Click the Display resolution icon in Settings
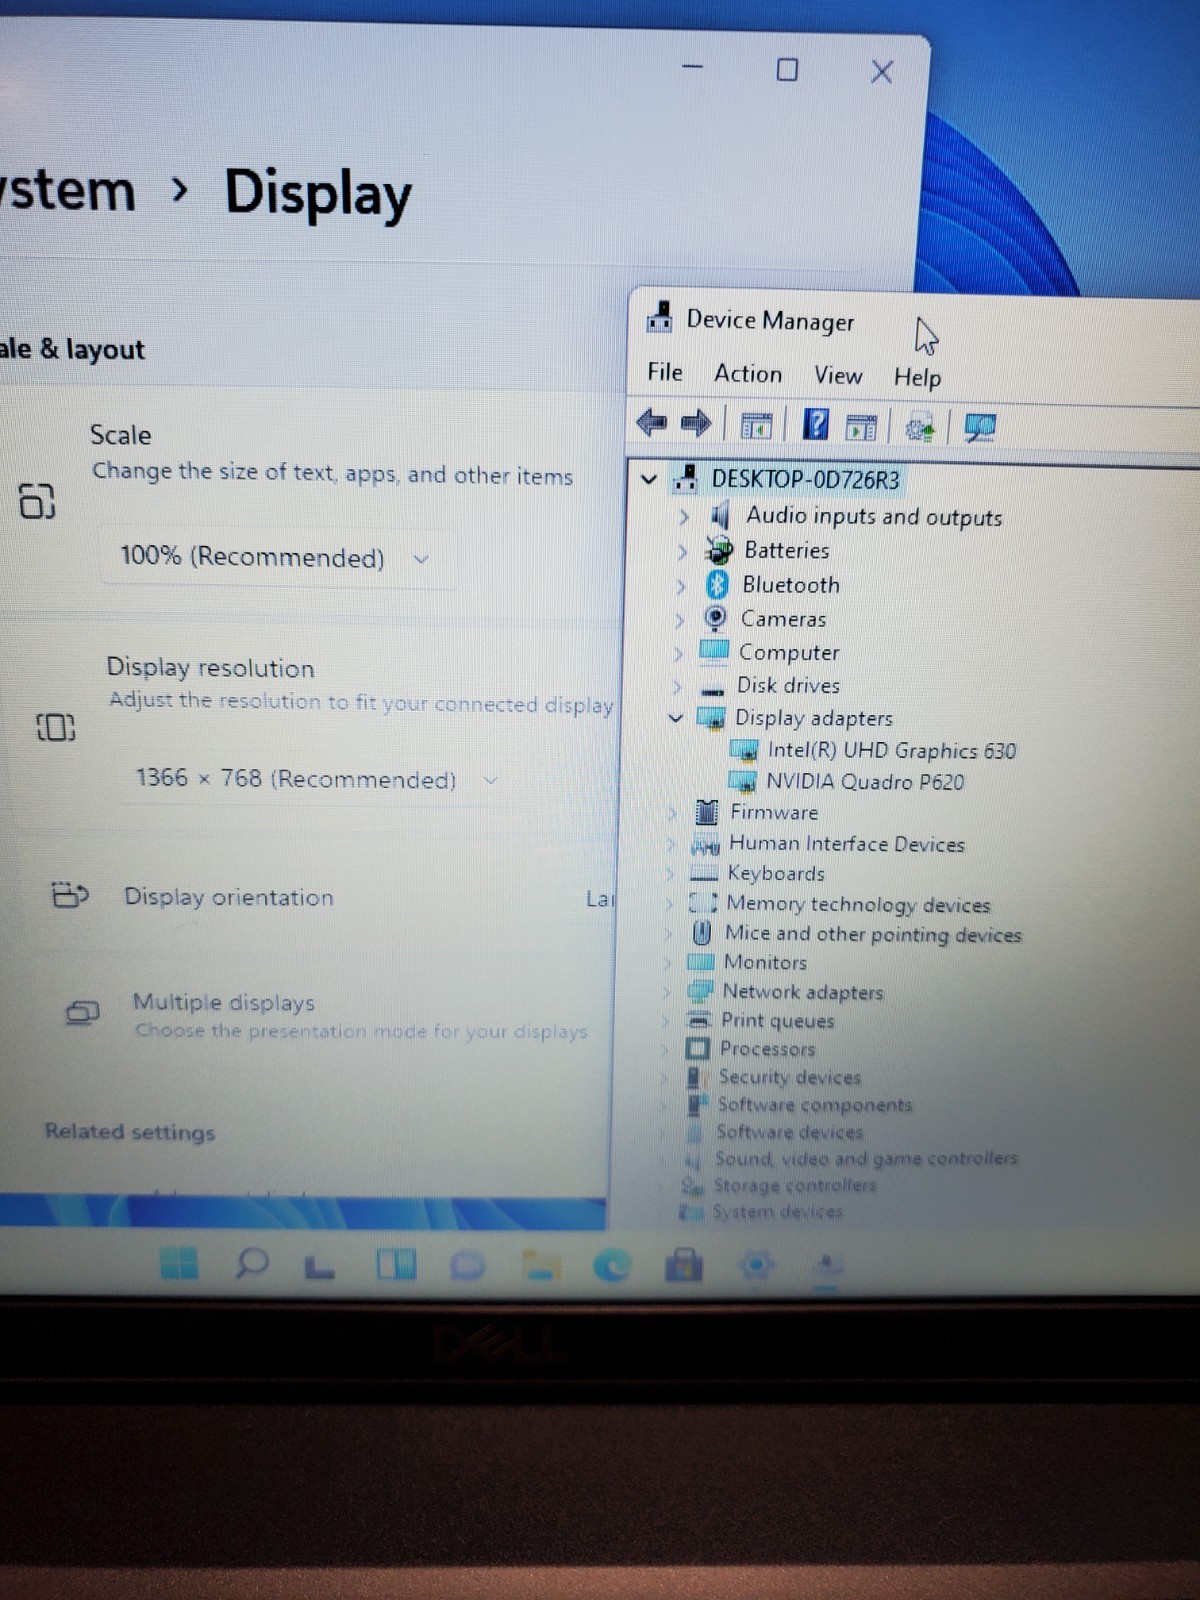The image size is (1200, 1600). [x=56, y=727]
